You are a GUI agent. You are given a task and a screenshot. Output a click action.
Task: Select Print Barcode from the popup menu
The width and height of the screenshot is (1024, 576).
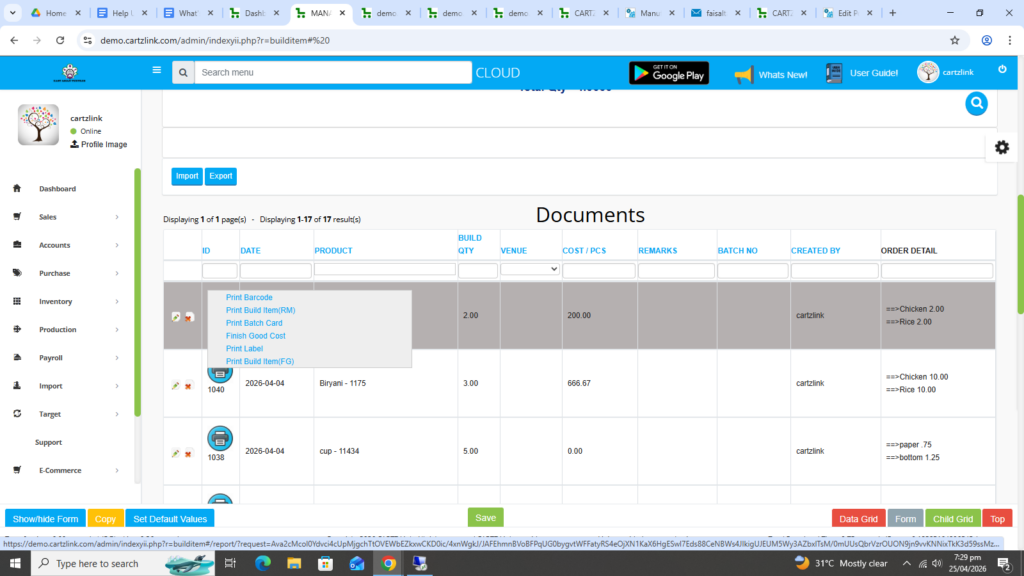tap(249, 297)
